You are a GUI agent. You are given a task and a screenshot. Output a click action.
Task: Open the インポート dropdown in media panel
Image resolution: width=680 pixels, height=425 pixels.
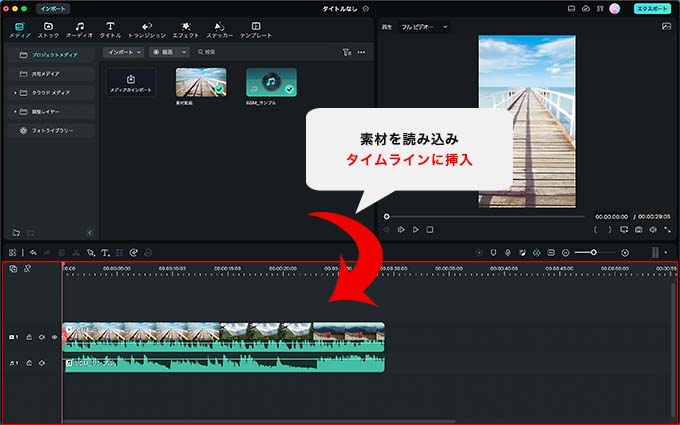pos(123,52)
